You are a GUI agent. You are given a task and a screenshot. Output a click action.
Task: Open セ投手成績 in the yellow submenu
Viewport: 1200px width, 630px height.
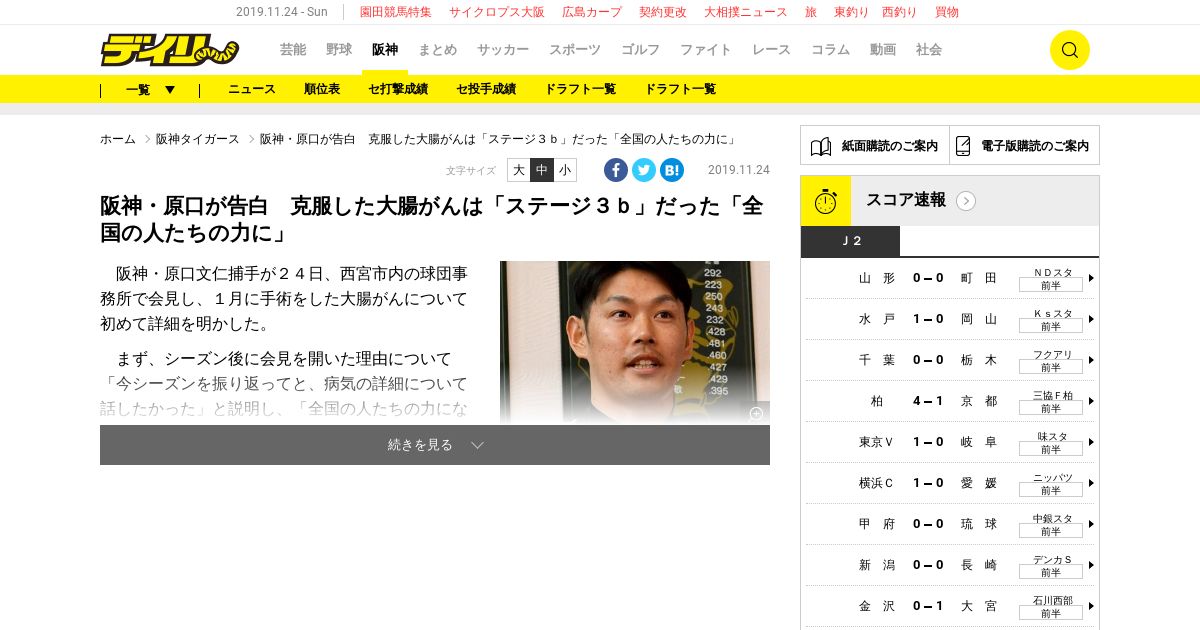(x=486, y=89)
